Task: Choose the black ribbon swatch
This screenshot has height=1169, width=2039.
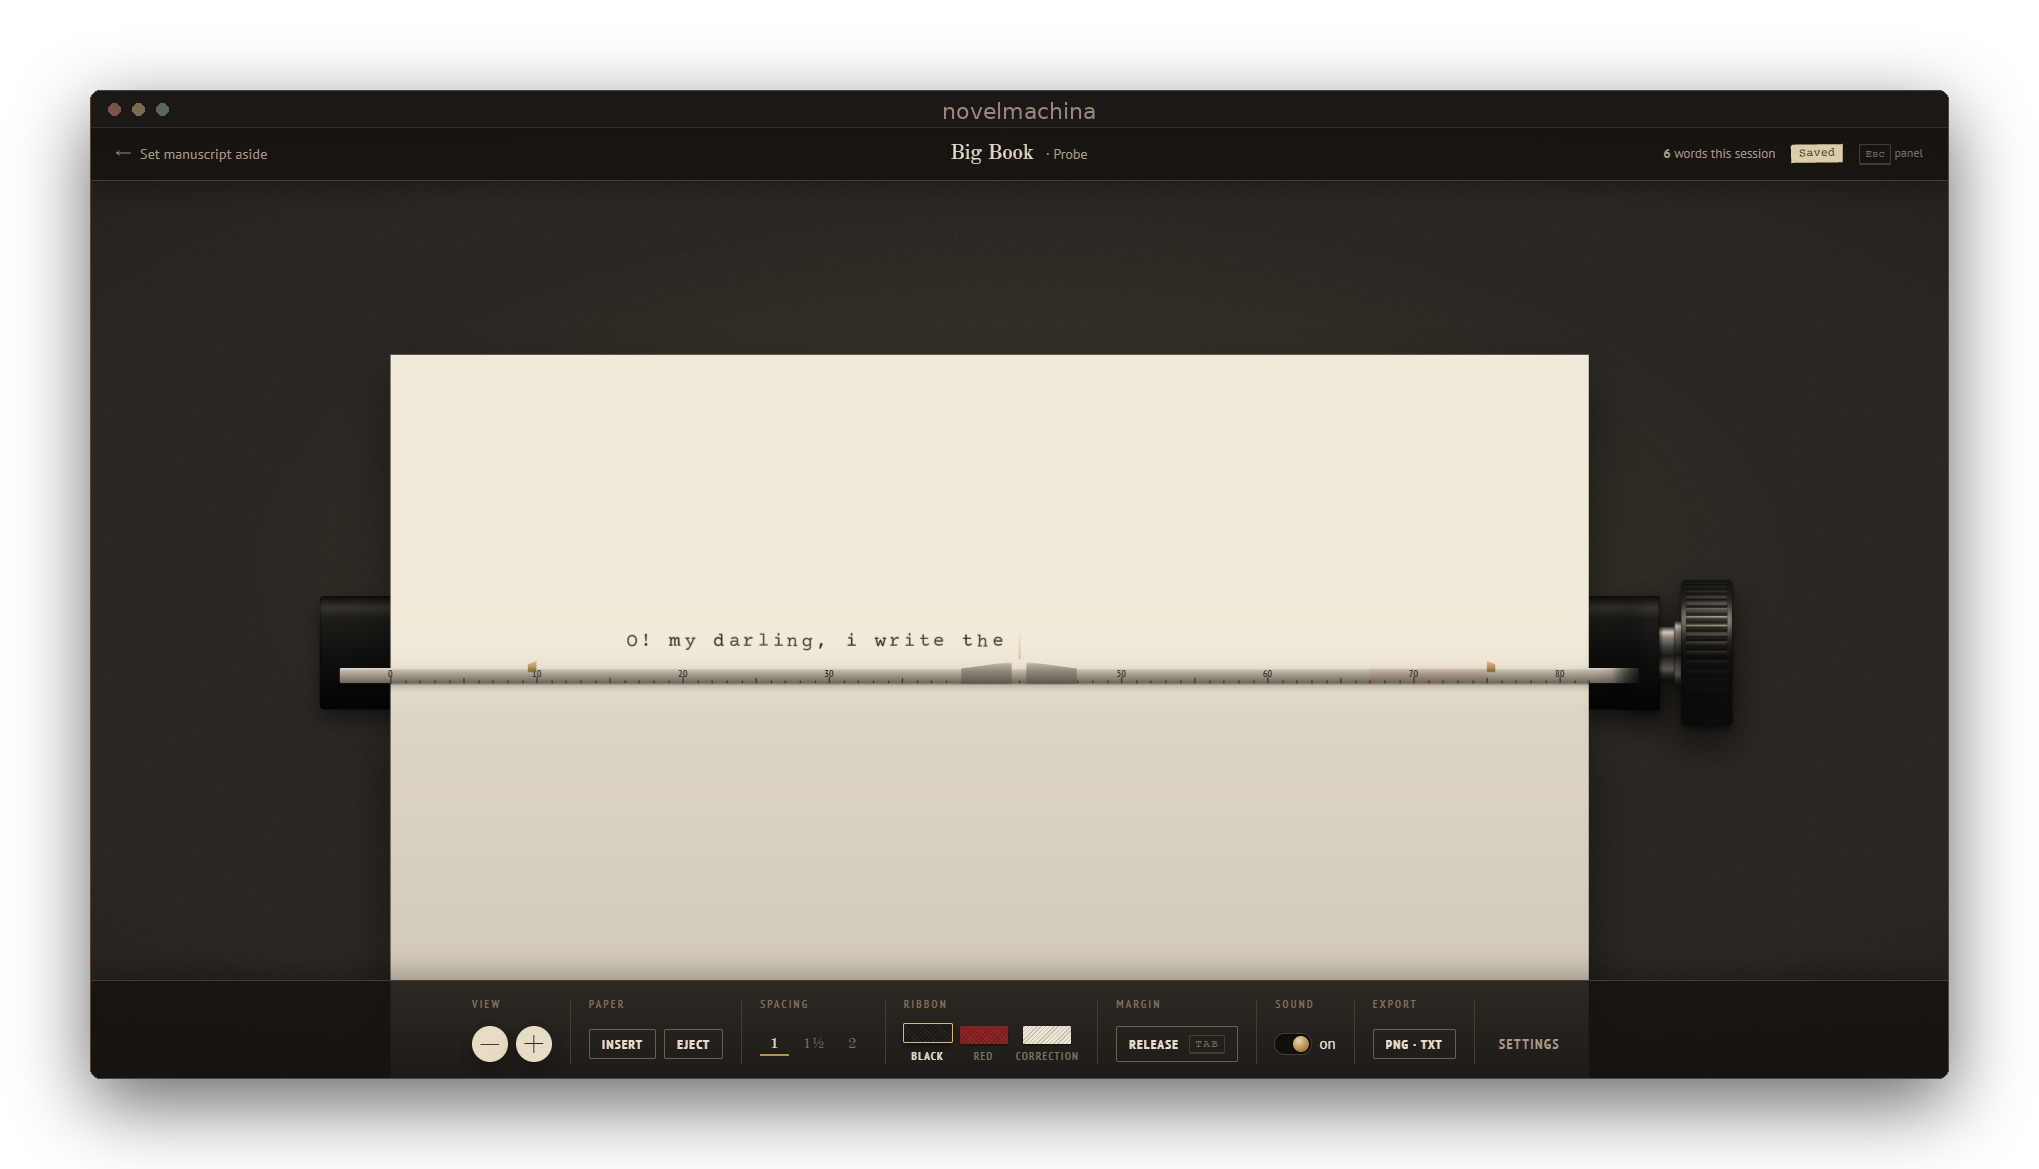Action: [927, 1033]
